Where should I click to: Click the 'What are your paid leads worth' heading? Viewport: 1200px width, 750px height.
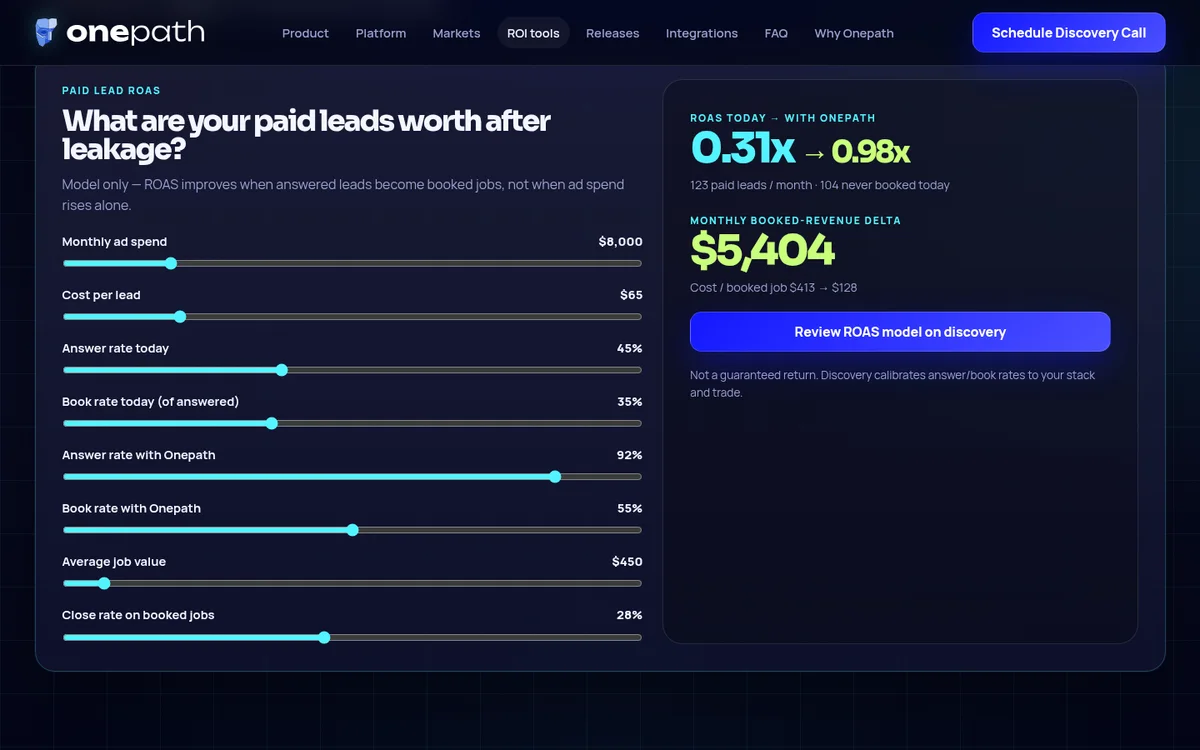coord(306,135)
